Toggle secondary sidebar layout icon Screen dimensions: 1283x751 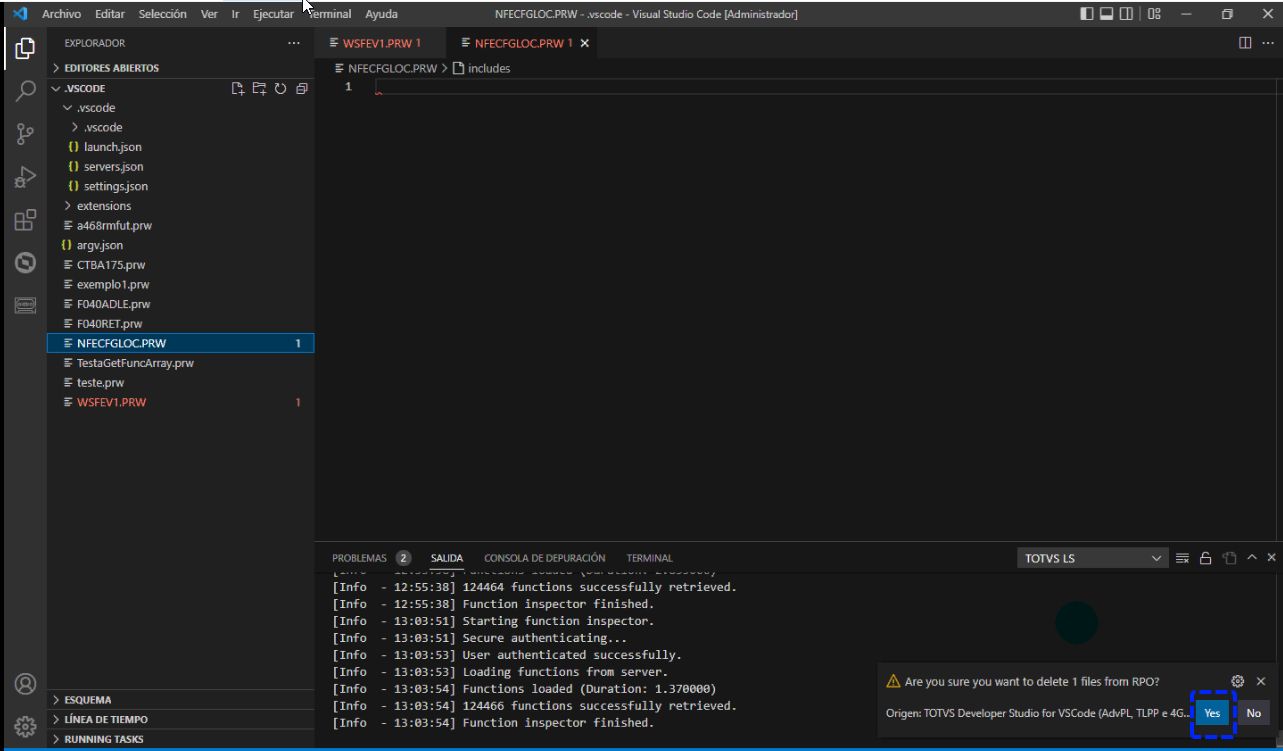[1126, 14]
